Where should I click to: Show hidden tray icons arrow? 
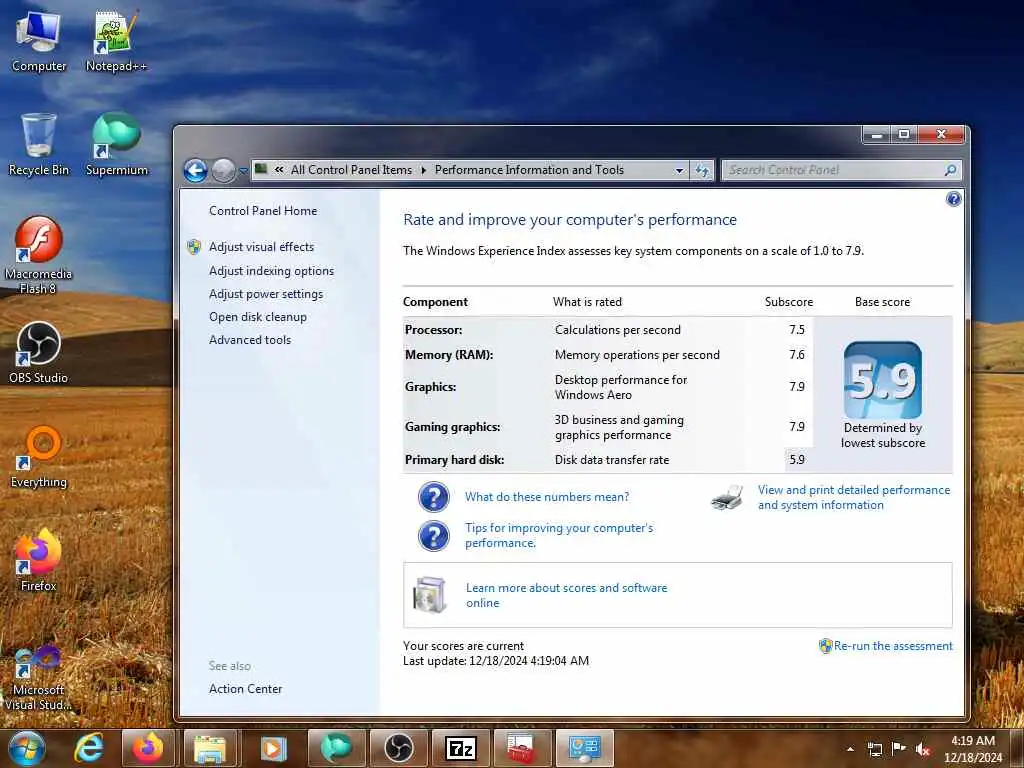pos(850,749)
